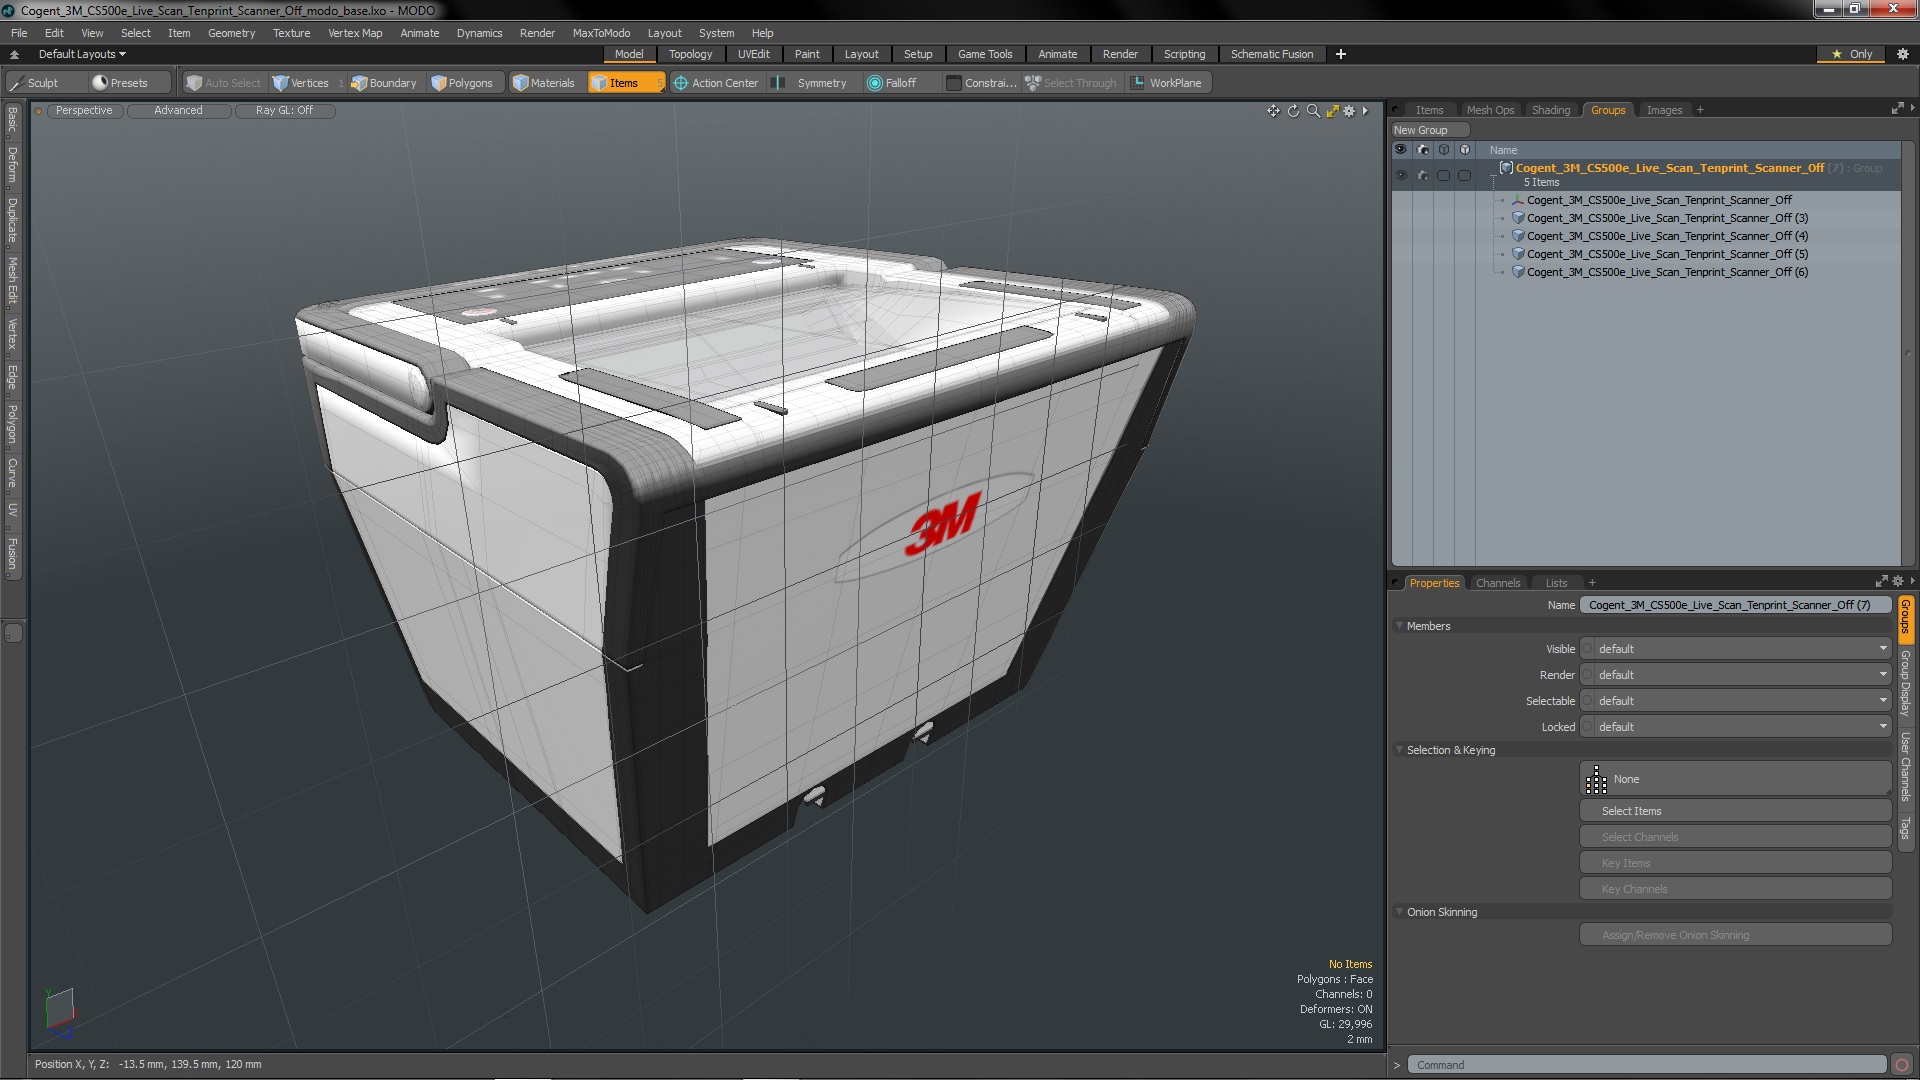Switch to the Schematic Fusion layout tab

(x=1272, y=54)
